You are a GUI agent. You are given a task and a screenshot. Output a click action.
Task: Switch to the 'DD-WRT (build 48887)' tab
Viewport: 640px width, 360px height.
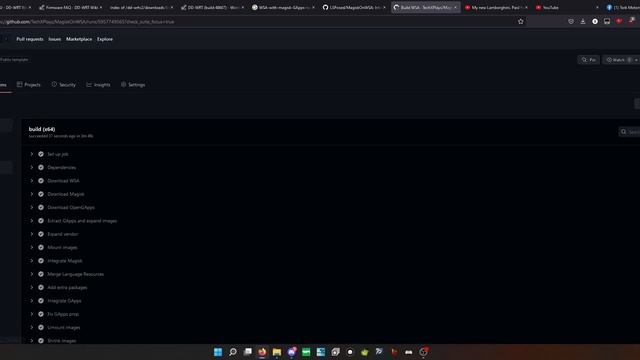point(212,7)
